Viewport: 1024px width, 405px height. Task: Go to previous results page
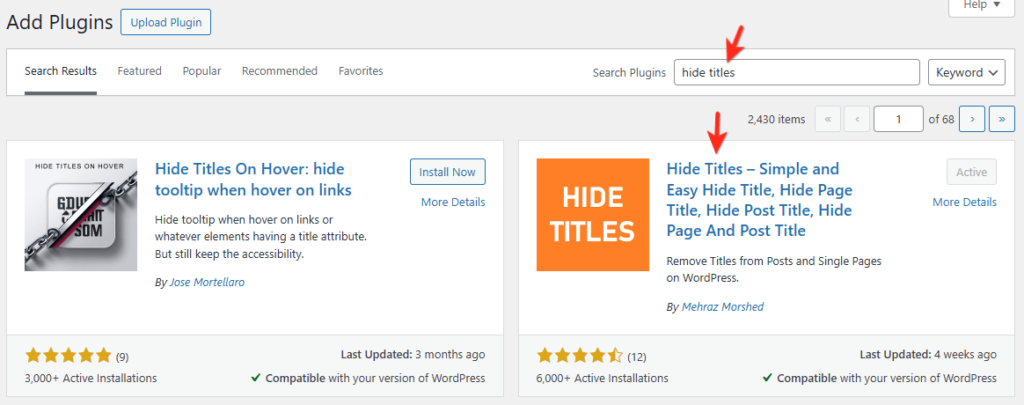(x=857, y=119)
